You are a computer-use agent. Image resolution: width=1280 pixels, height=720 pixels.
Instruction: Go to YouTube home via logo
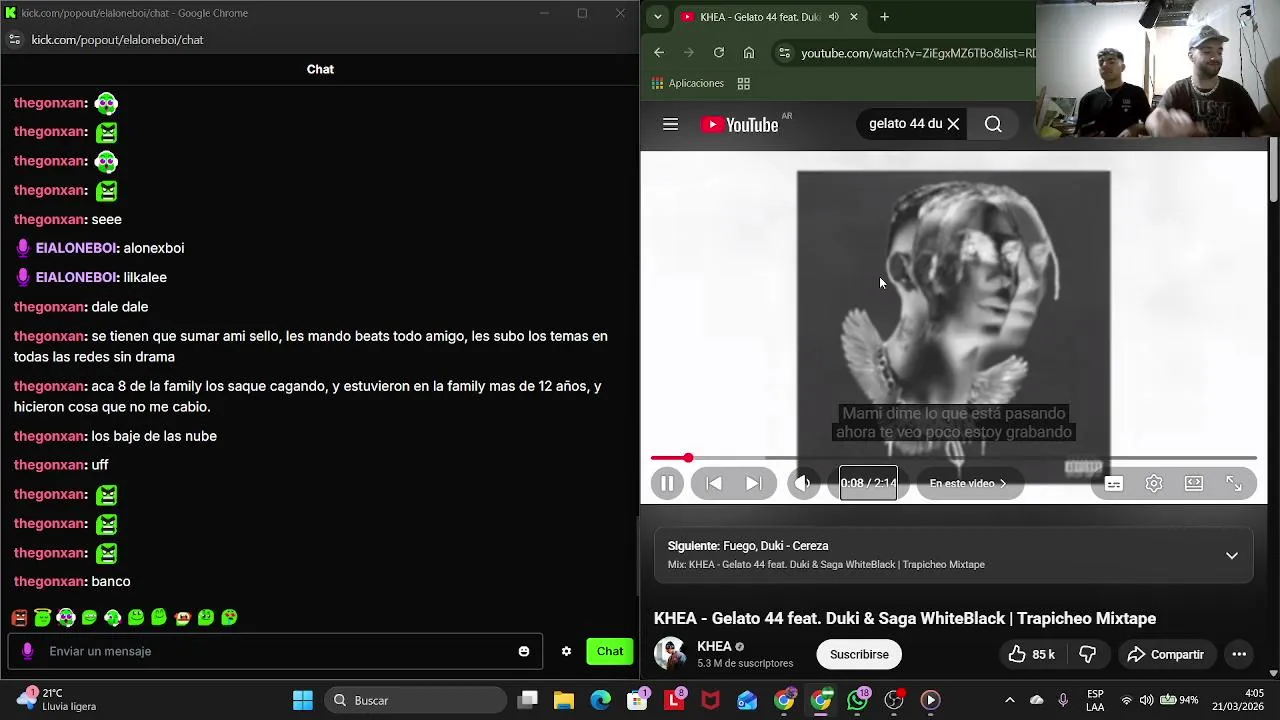(x=740, y=124)
